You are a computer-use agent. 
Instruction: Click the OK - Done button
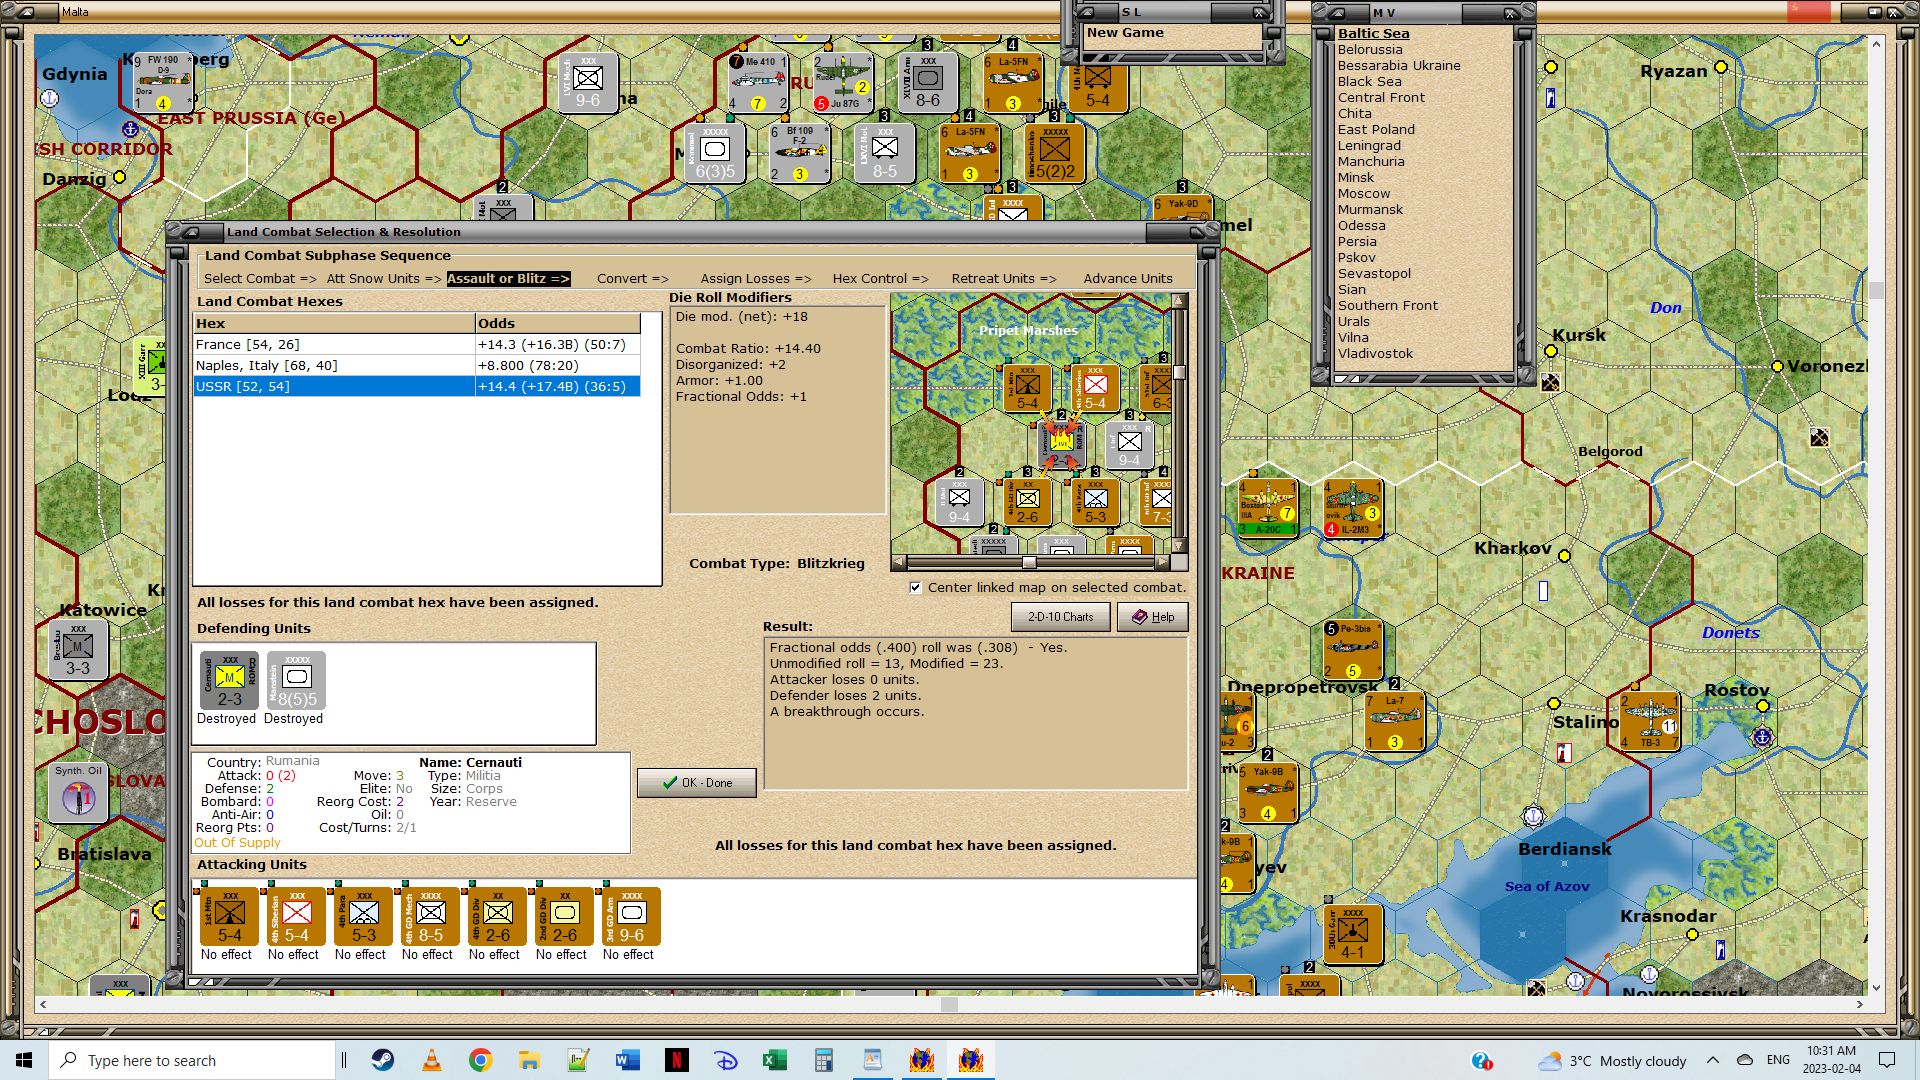(x=697, y=783)
